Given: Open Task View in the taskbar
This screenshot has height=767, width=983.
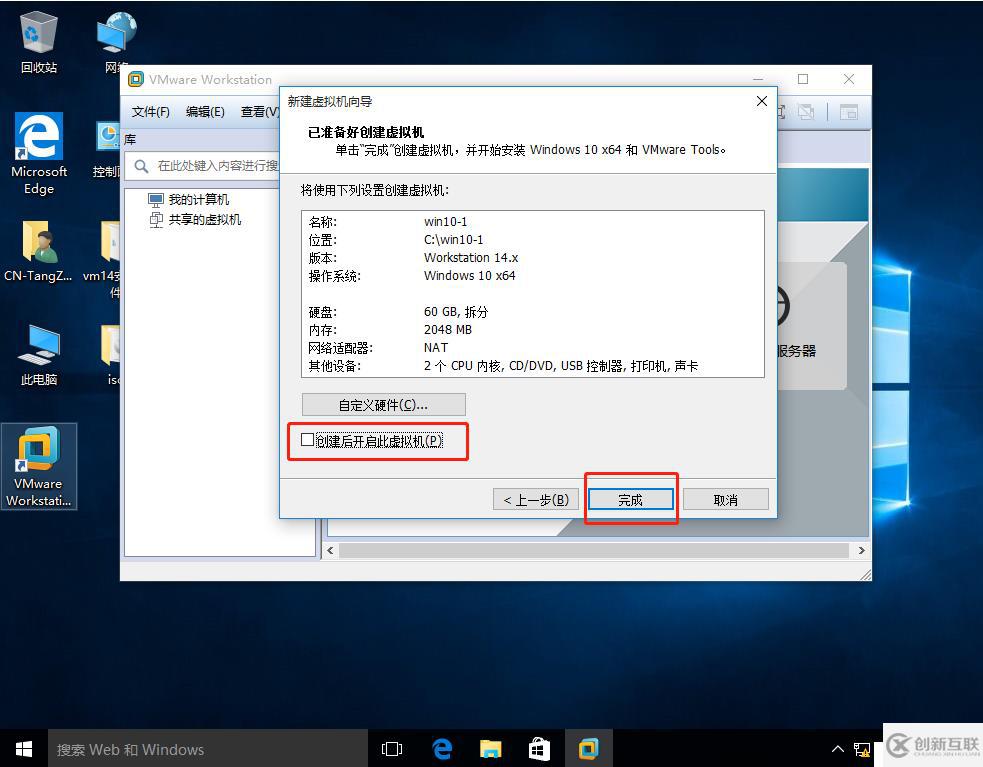Looking at the screenshot, I should pyautogui.click(x=392, y=748).
